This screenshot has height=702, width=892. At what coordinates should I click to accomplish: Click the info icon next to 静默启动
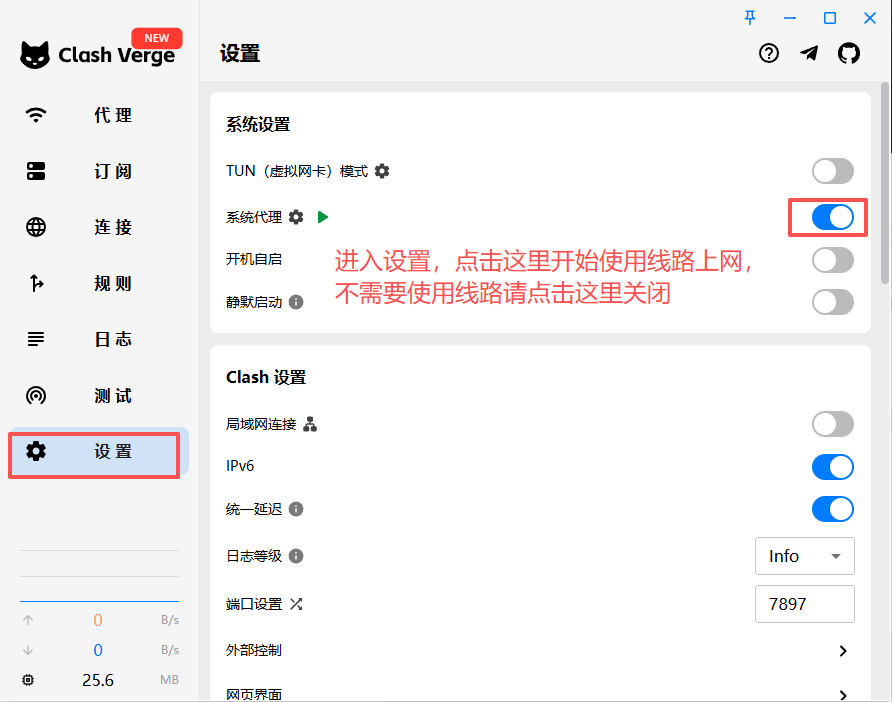(296, 301)
